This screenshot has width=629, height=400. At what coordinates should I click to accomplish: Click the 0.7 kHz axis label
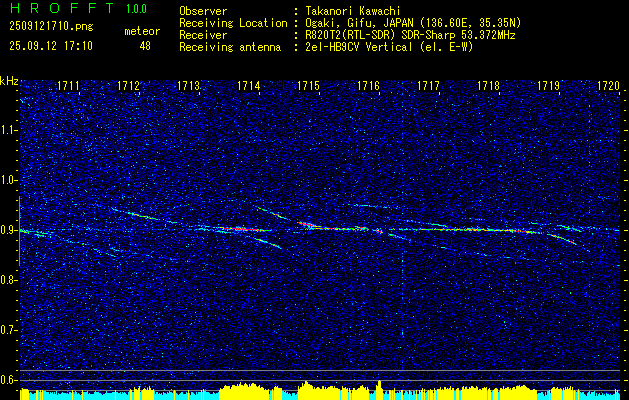coord(9,330)
